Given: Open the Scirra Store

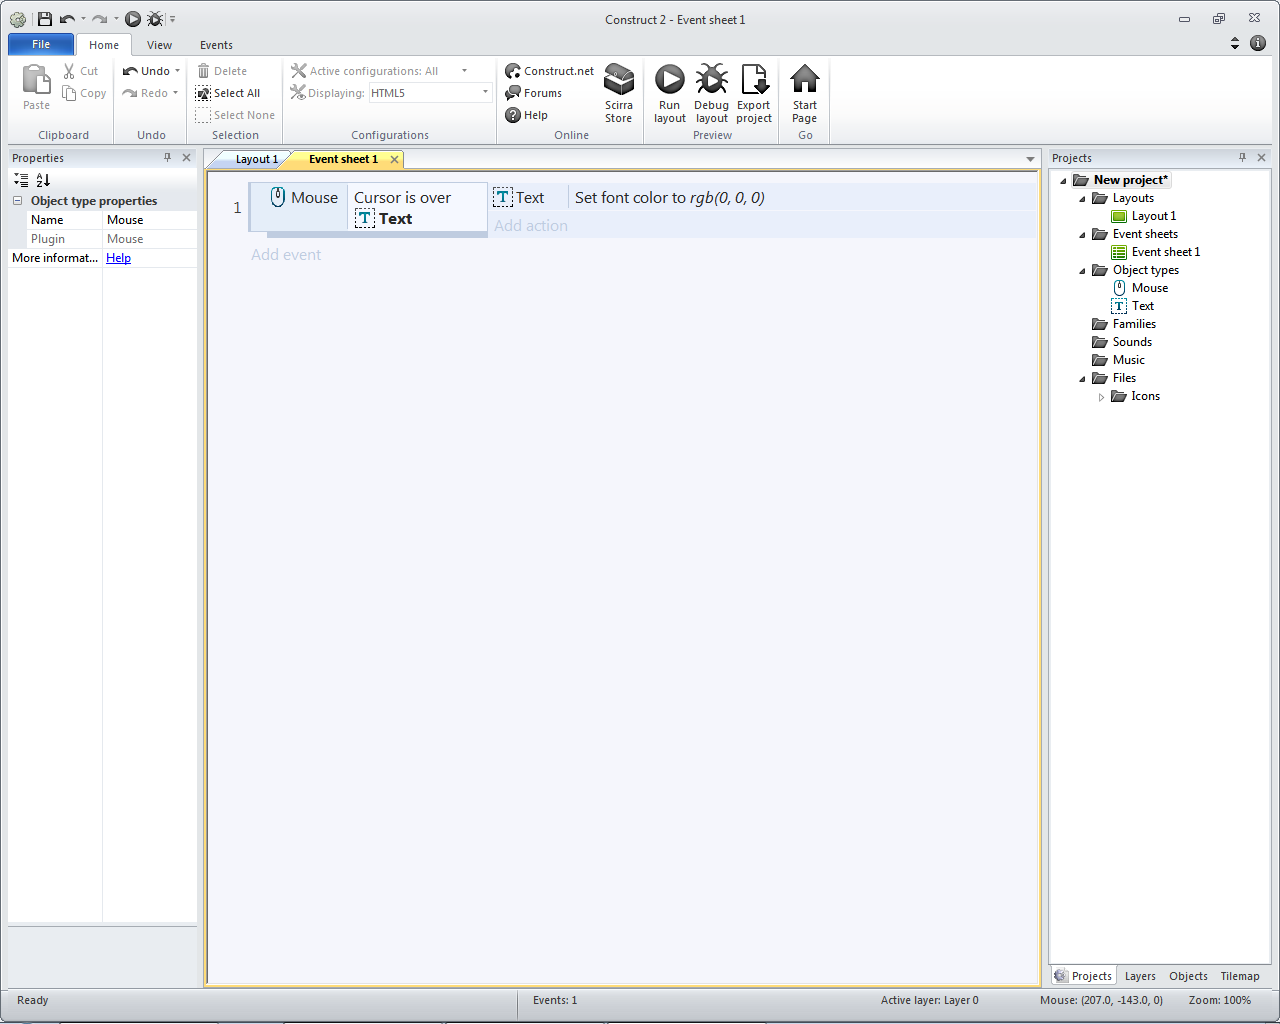Looking at the screenshot, I should (618, 92).
